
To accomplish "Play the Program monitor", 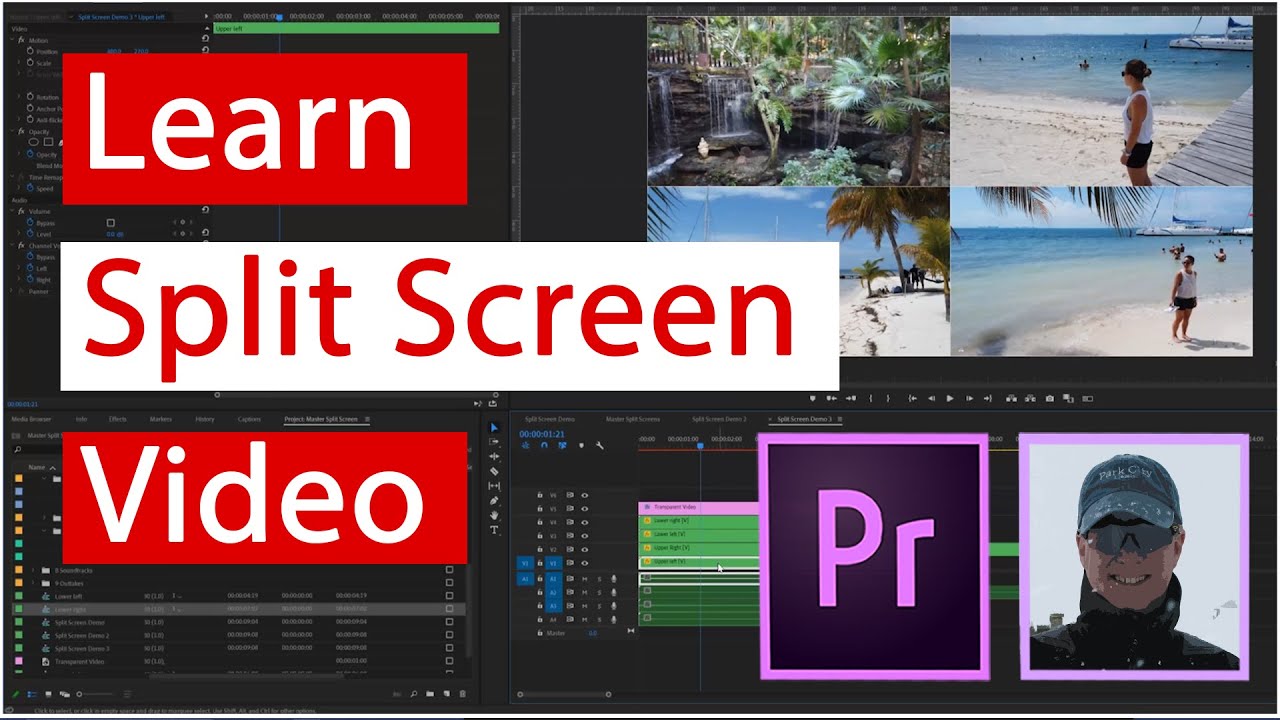I will (x=950, y=398).
